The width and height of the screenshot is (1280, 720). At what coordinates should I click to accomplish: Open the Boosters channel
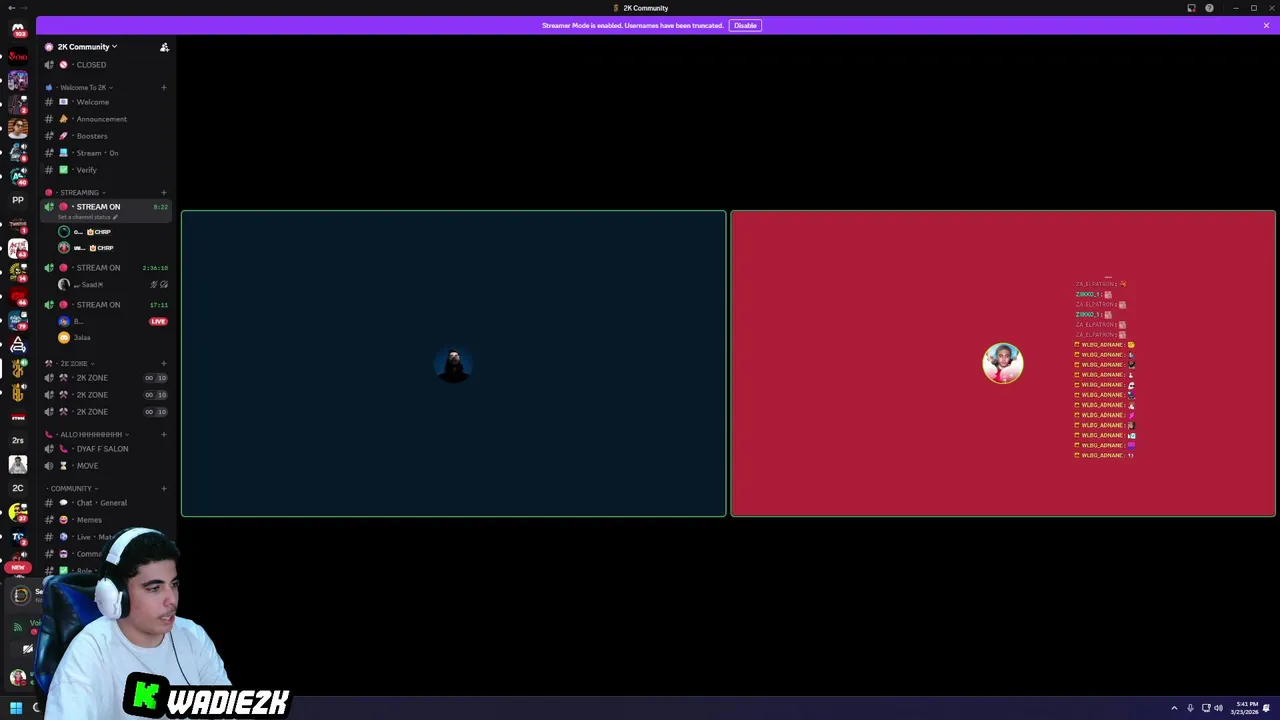click(x=105, y=136)
